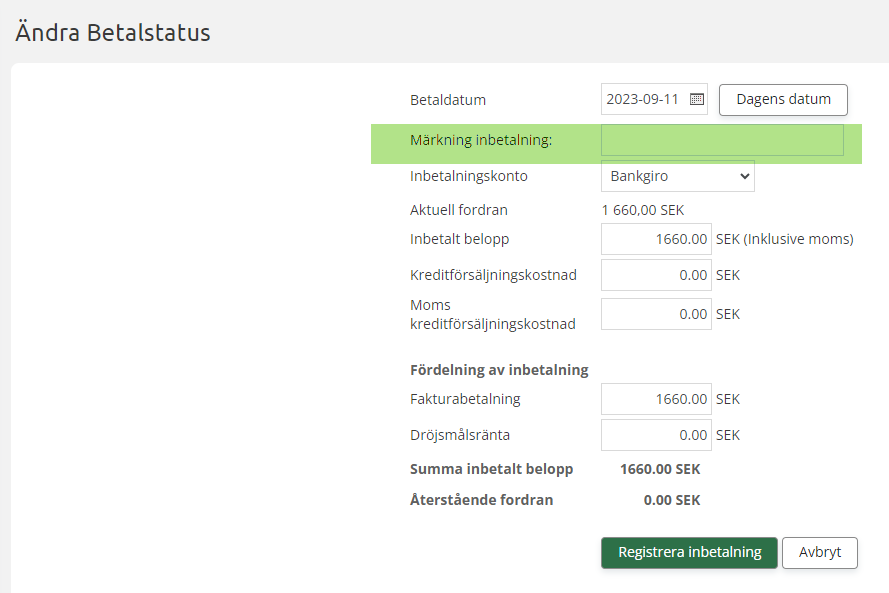Click the Dröjsmålsränta input field

656,435
